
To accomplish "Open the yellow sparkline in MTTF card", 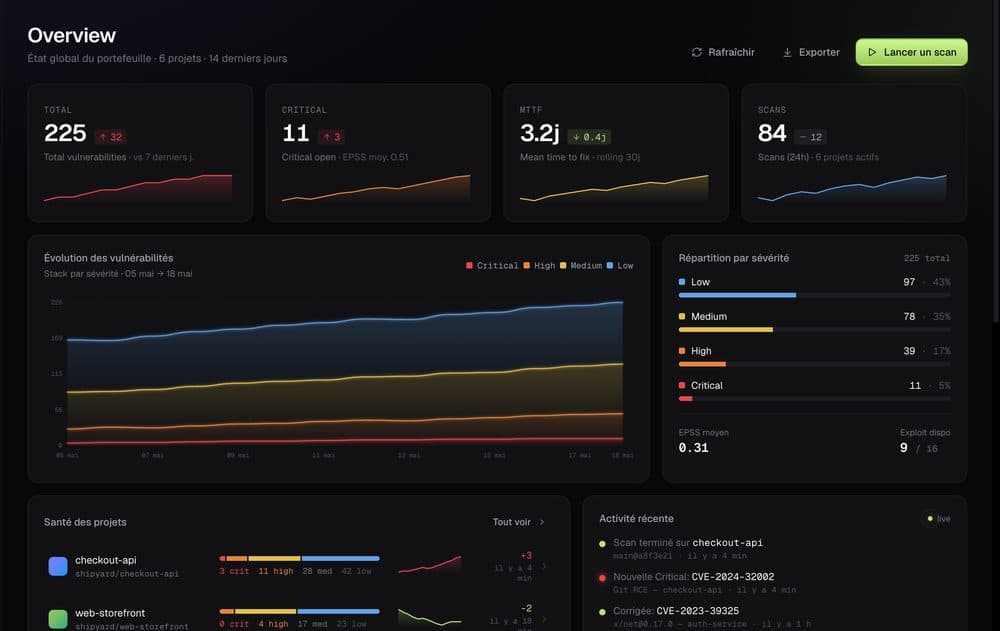I will (x=614, y=188).
